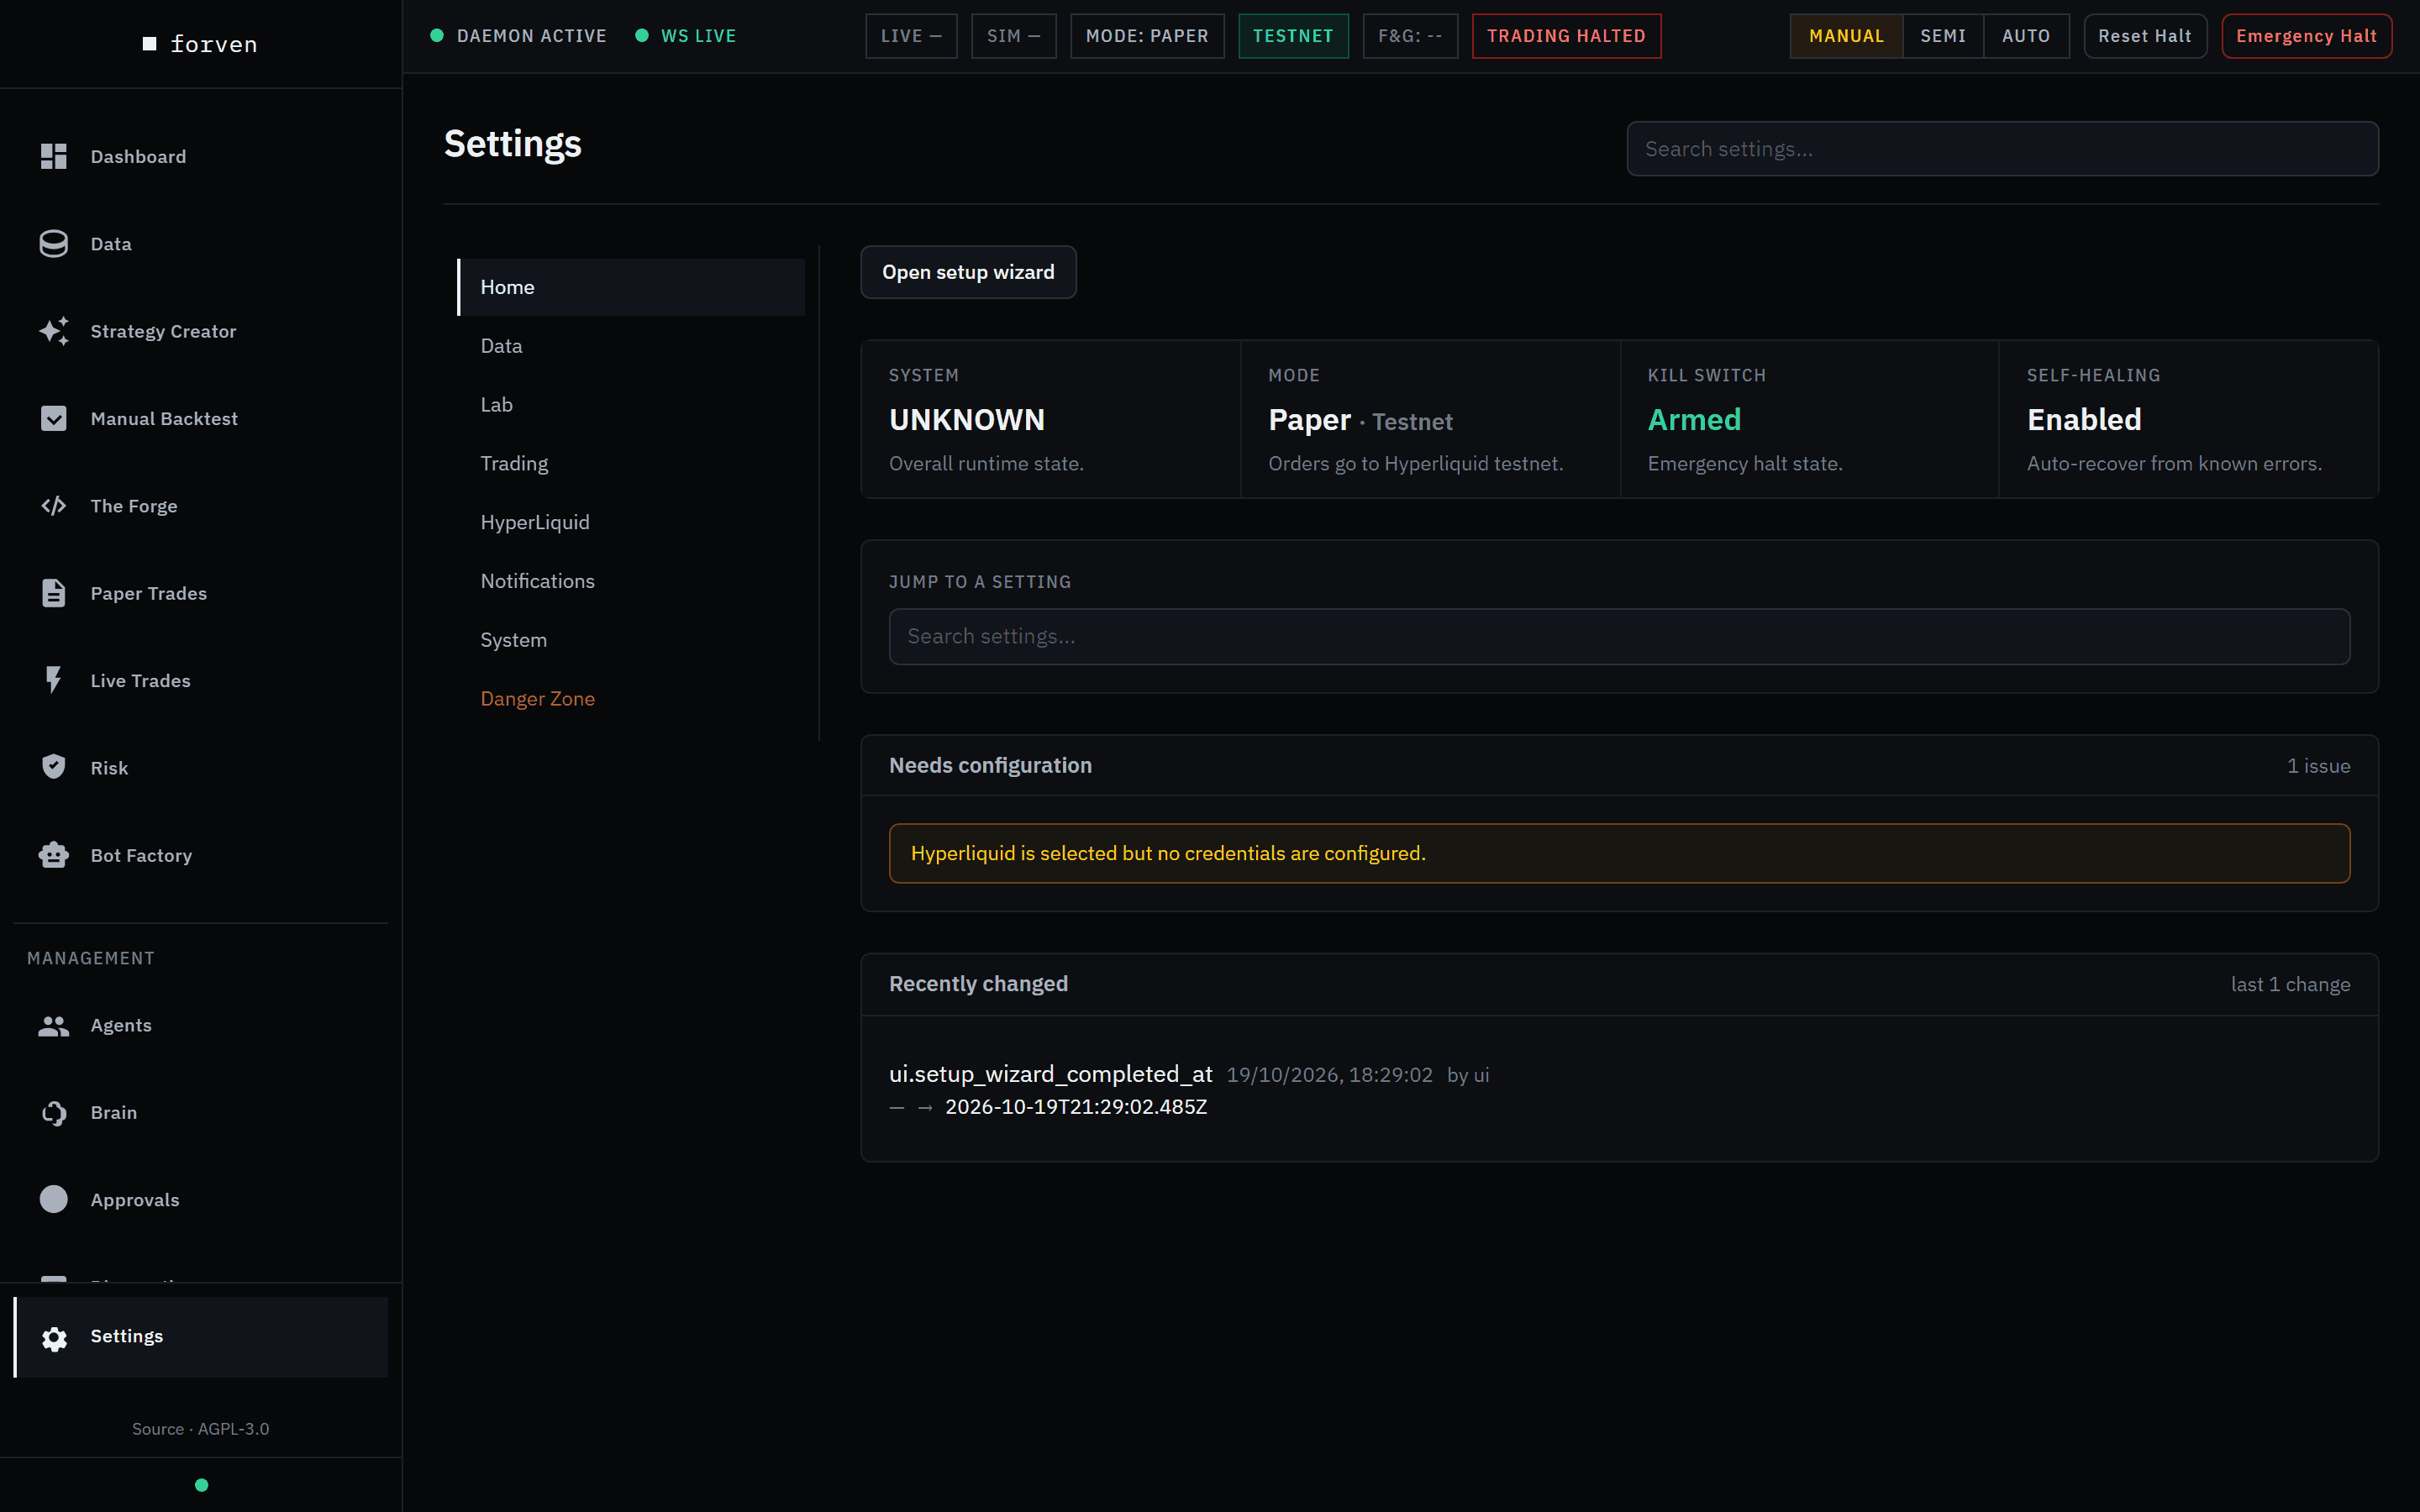The height and width of the screenshot is (1512, 2420).
Task: Open the Lab settings section
Action: [631, 405]
